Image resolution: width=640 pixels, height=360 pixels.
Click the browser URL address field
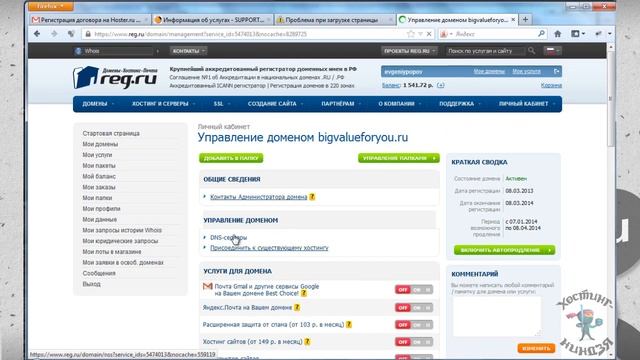tap(249, 34)
